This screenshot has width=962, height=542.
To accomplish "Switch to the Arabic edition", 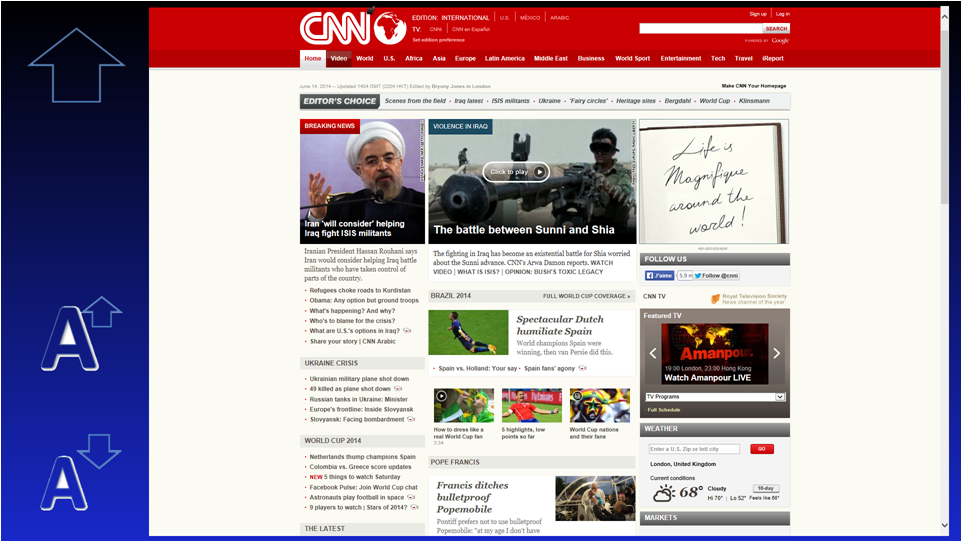I will pyautogui.click(x=560, y=18).
